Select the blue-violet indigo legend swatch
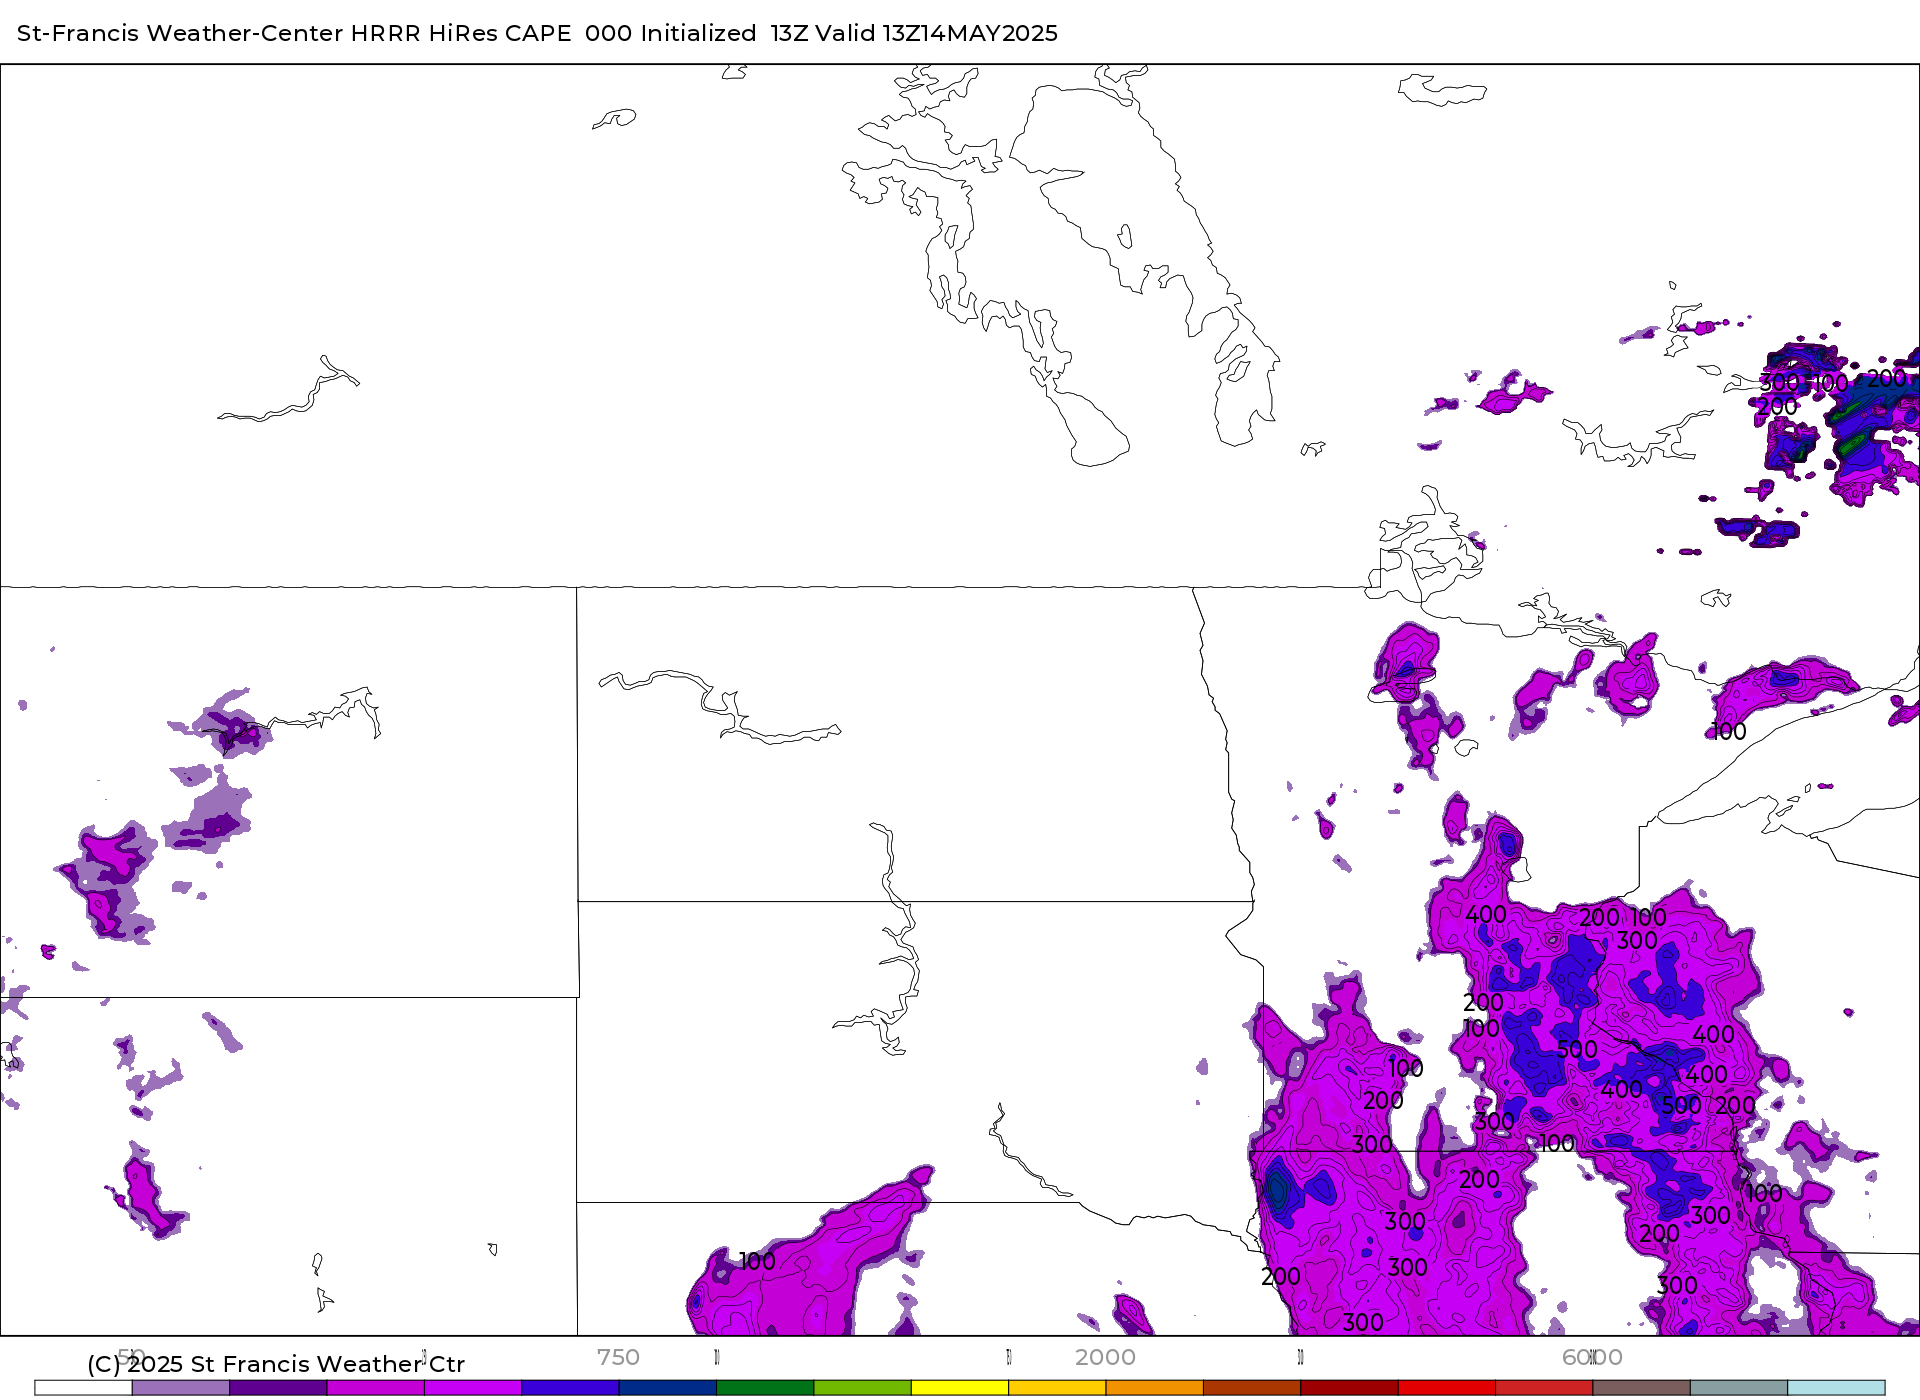 tap(570, 1388)
